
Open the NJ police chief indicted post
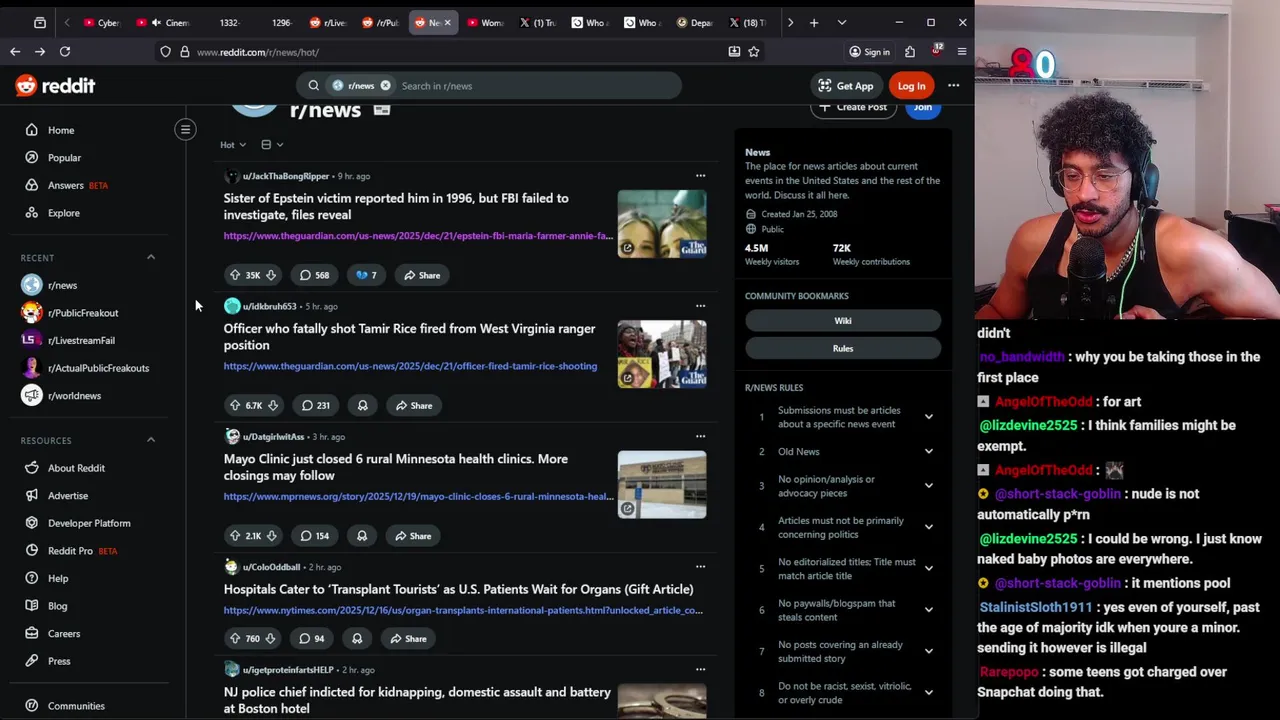point(417,700)
